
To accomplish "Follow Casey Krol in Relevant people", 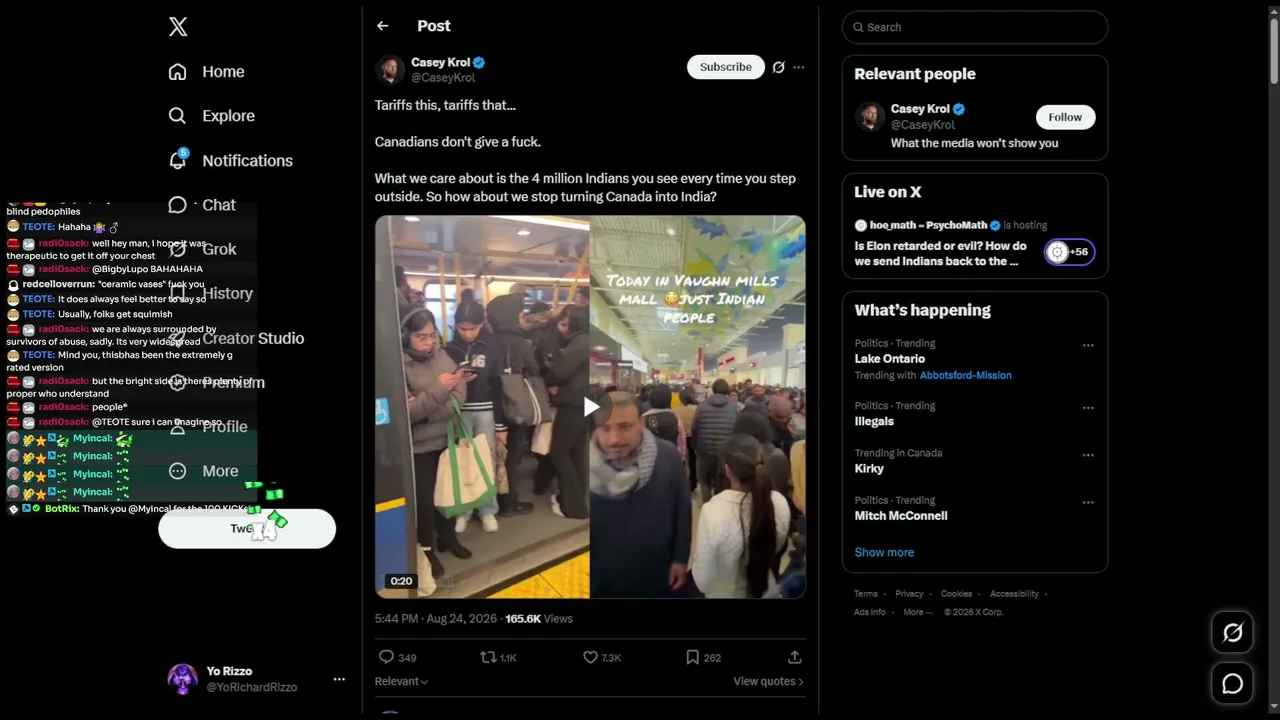I will tap(1065, 117).
